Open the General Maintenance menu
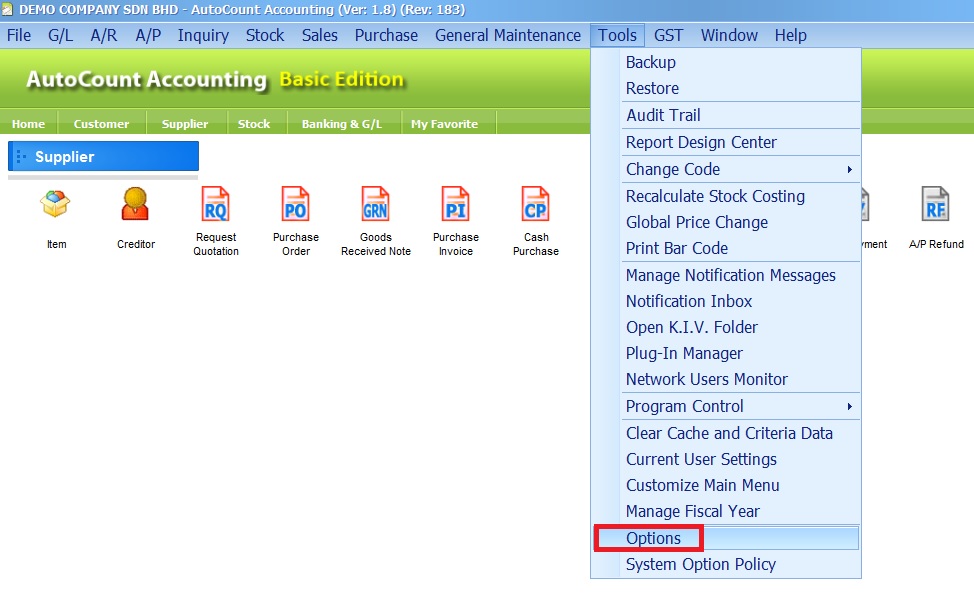 click(507, 35)
